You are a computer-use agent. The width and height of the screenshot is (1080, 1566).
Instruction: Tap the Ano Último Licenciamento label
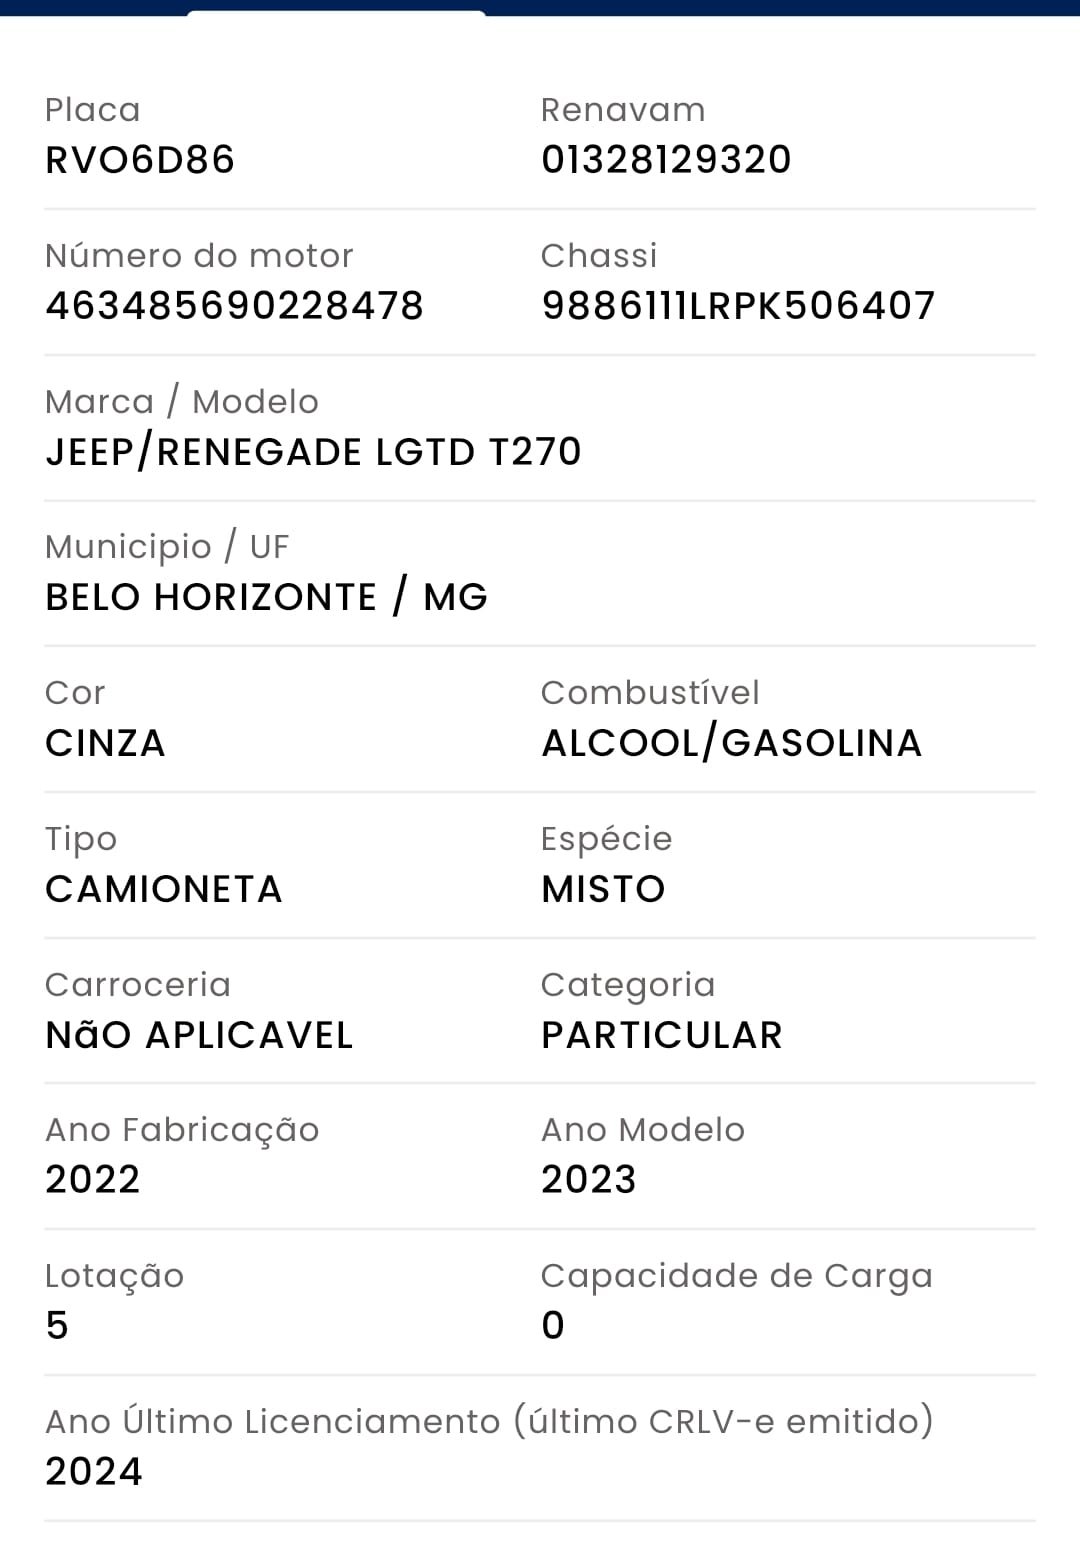[x=489, y=1421]
